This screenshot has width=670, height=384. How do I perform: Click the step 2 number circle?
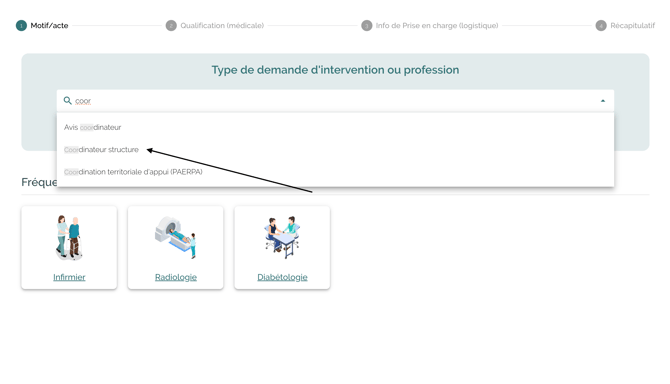point(171,26)
